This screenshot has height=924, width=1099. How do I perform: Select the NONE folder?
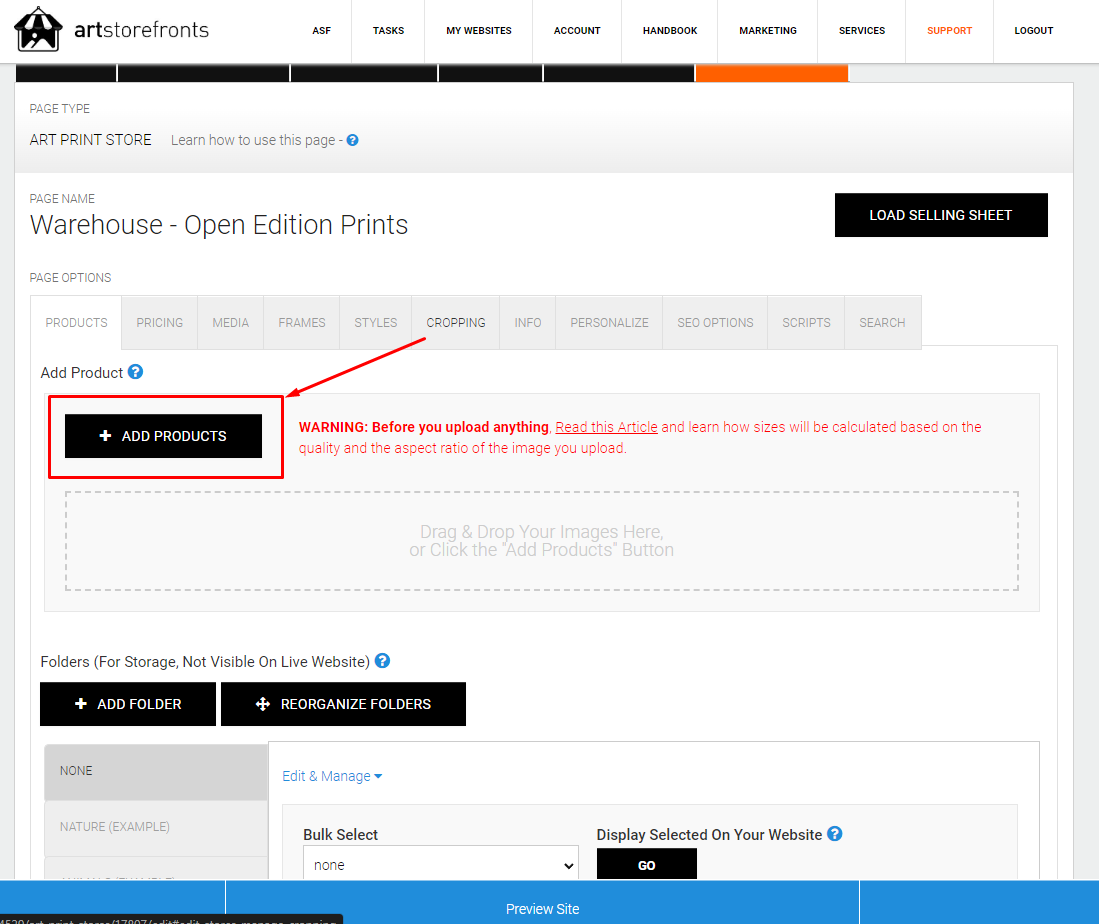156,771
